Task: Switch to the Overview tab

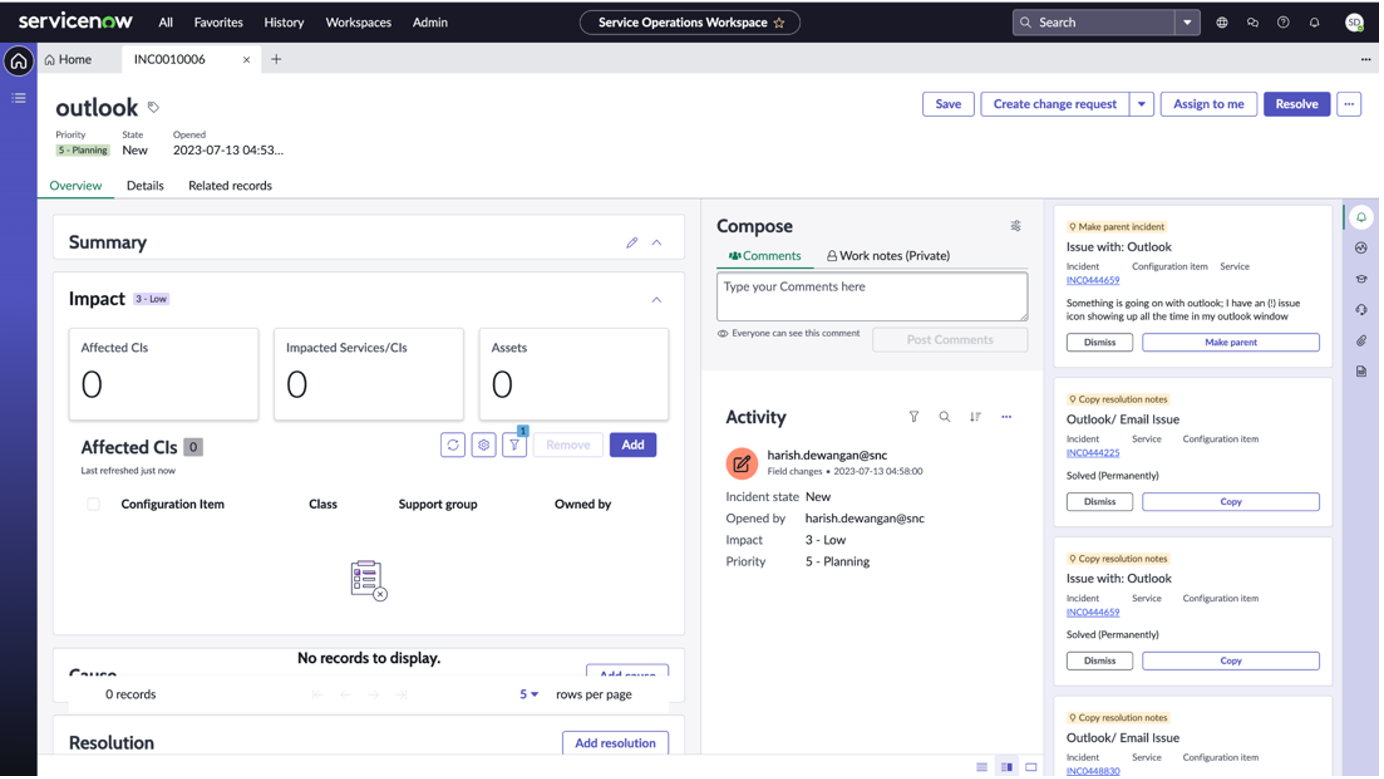Action: point(76,185)
